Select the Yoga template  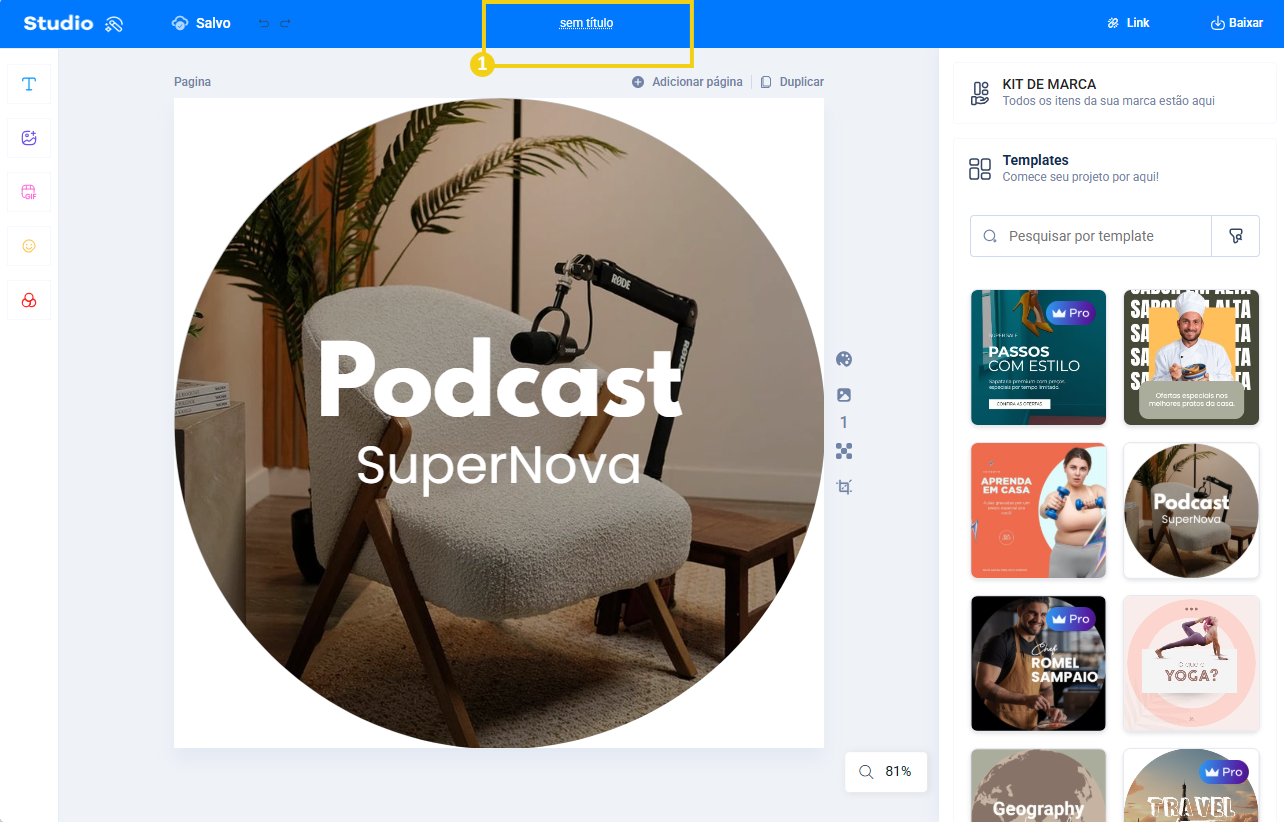[x=1191, y=664]
